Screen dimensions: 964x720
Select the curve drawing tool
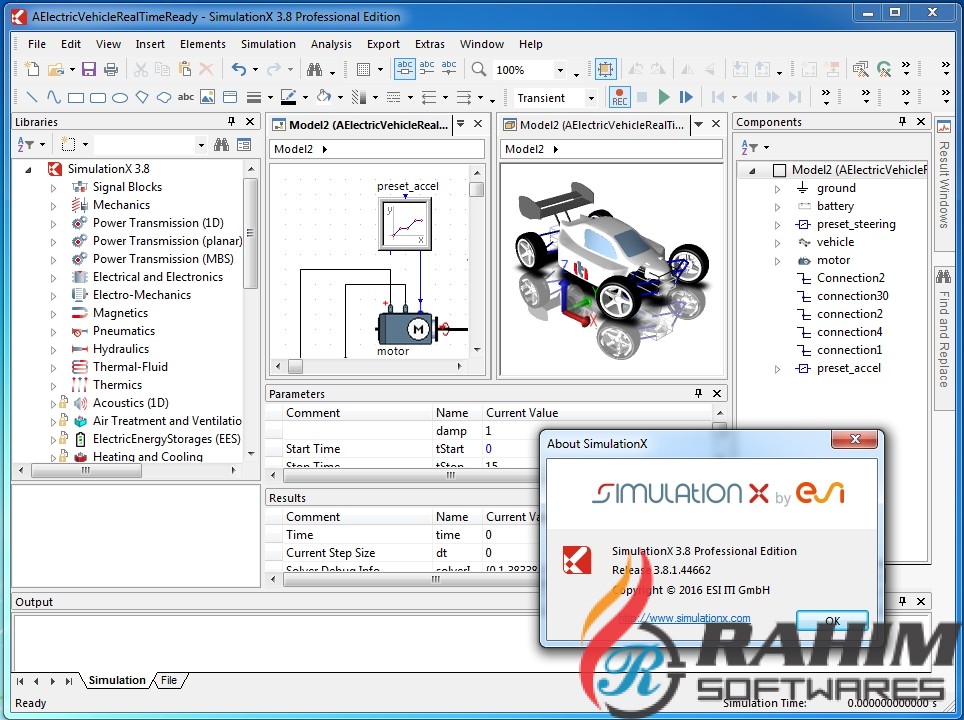click(53, 97)
